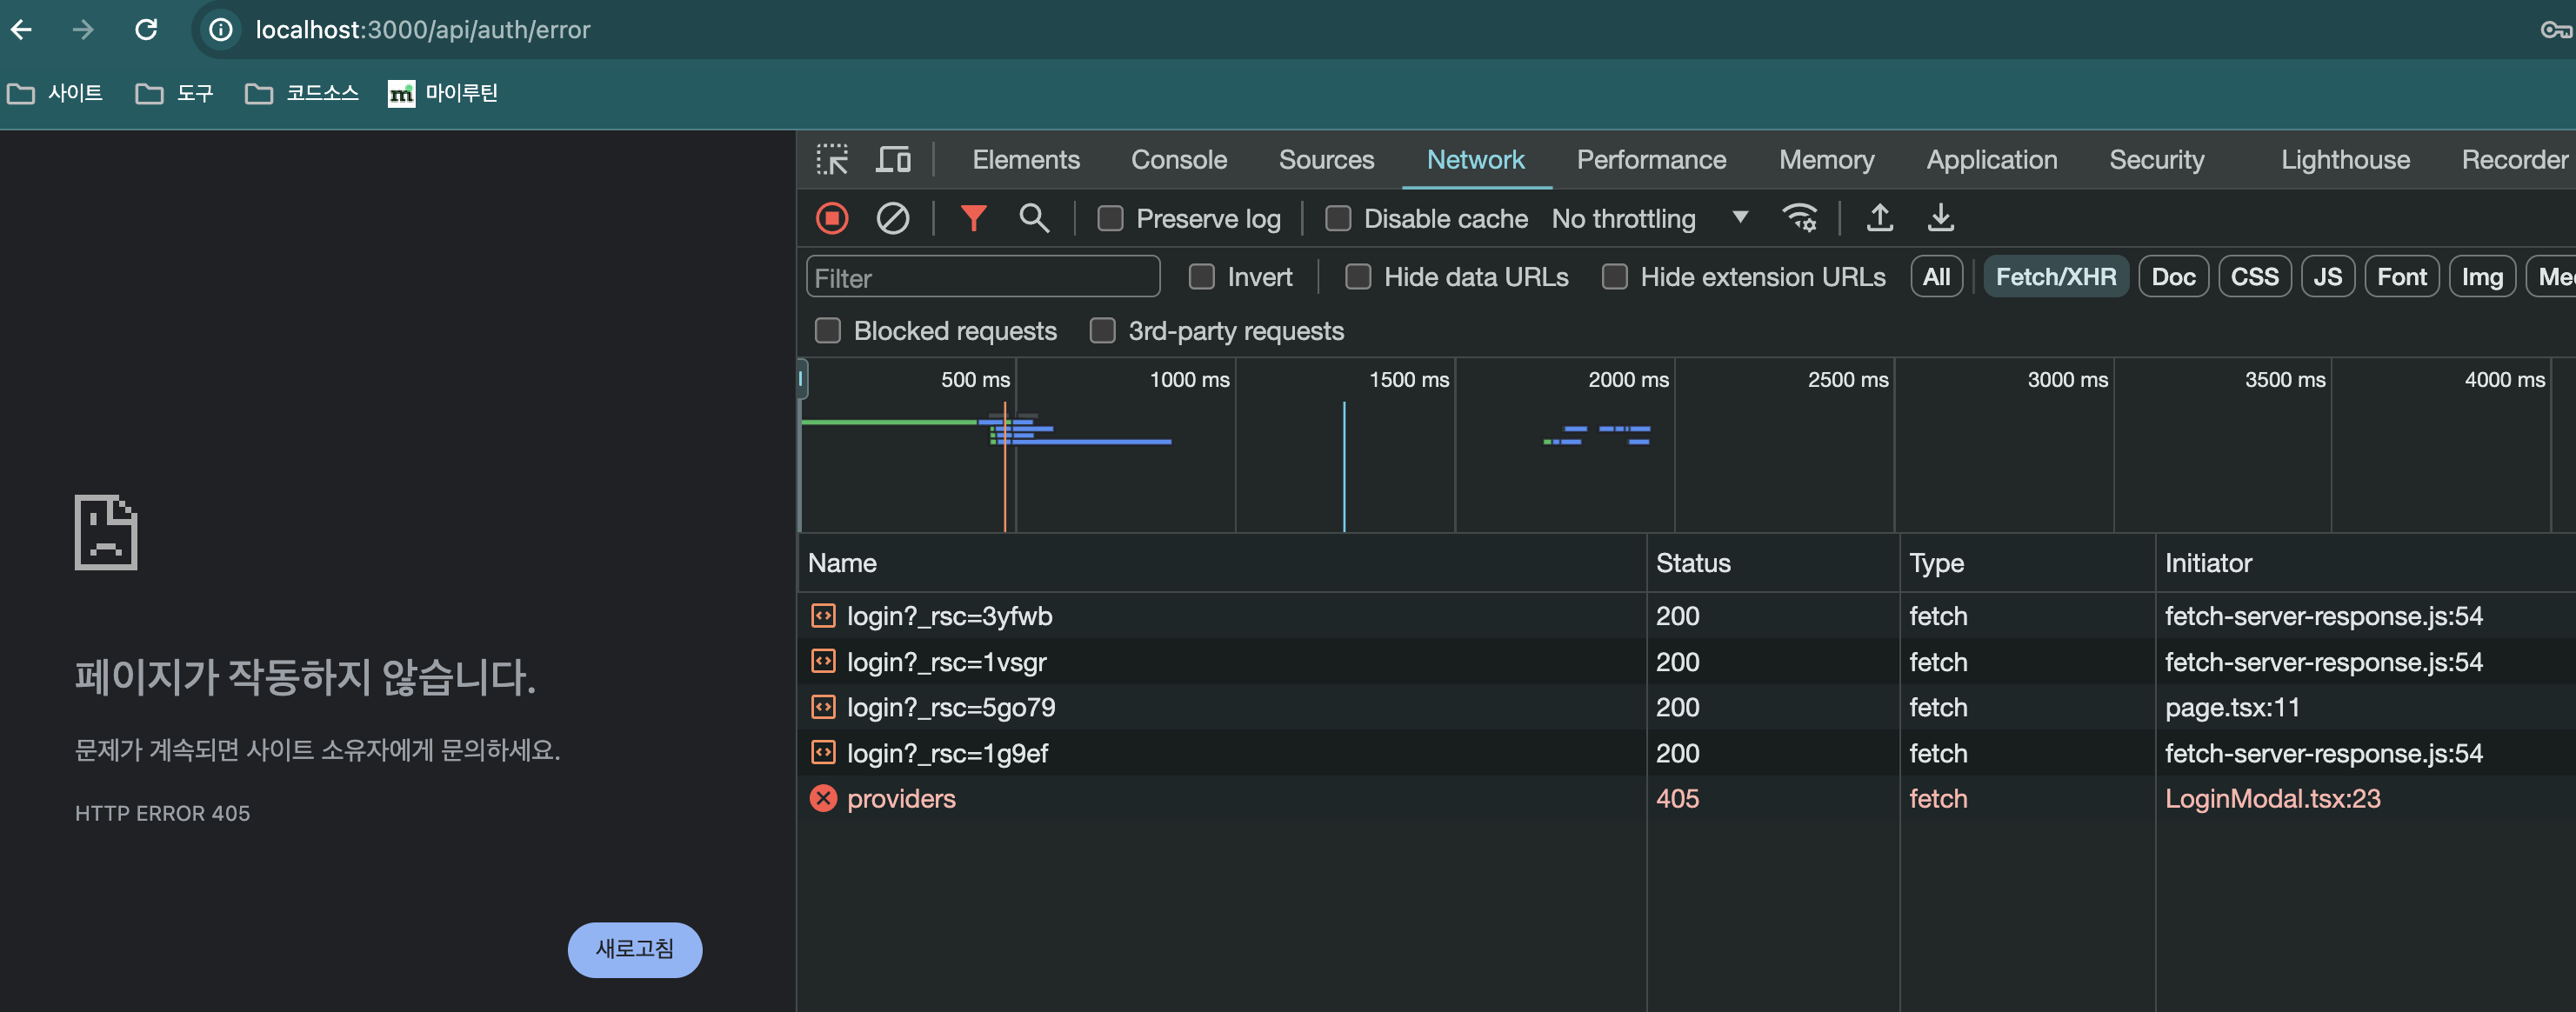The height and width of the screenshot is (1012, 2576).
Task: Click the fetch icon beside login?_rsc=5go79
Action: 823,707
